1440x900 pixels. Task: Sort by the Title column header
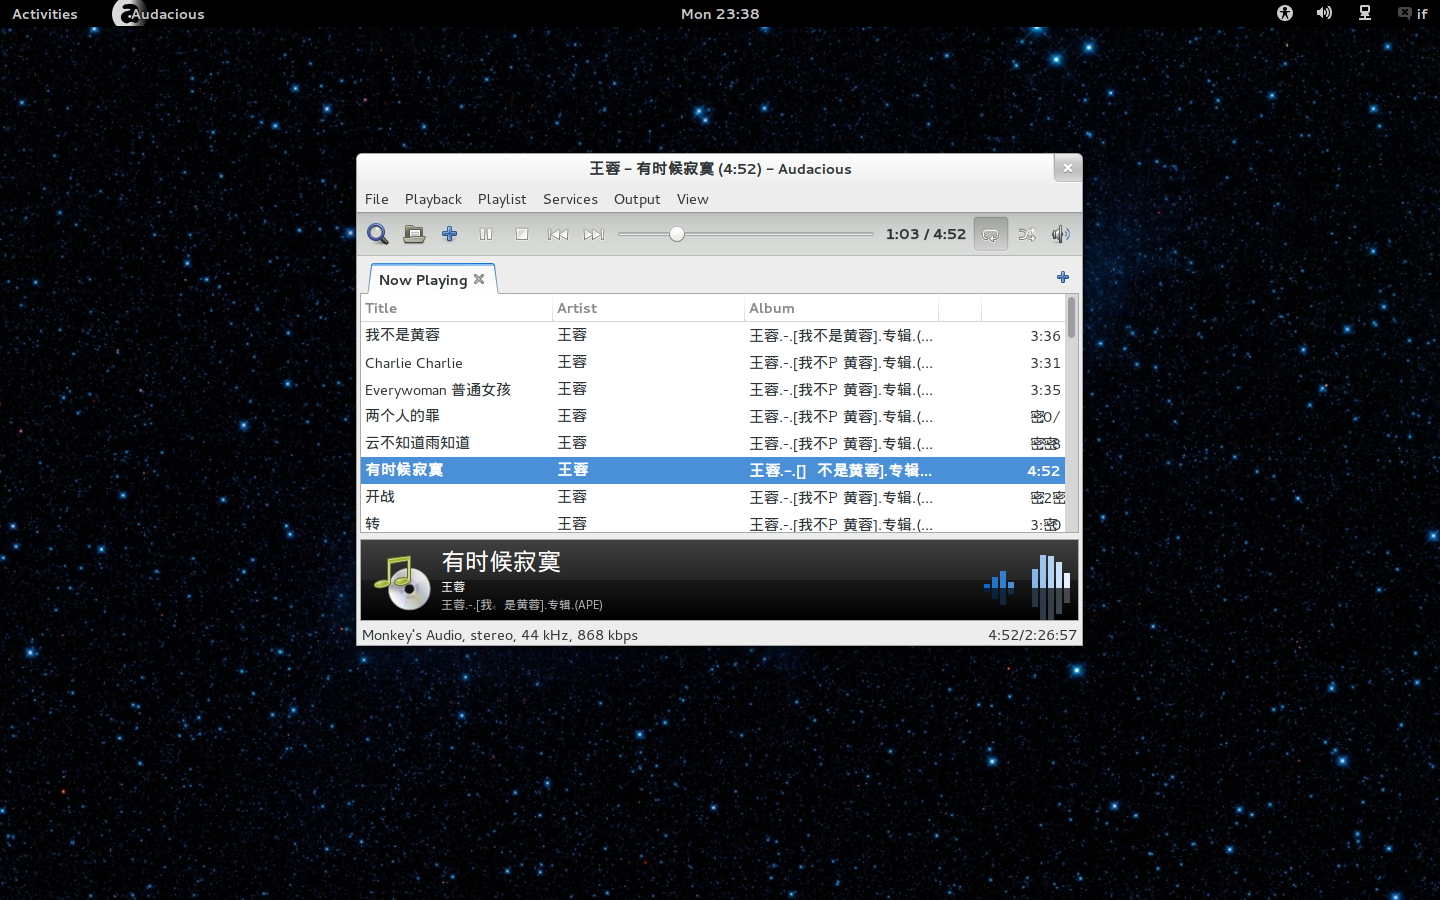coord(456,308)
